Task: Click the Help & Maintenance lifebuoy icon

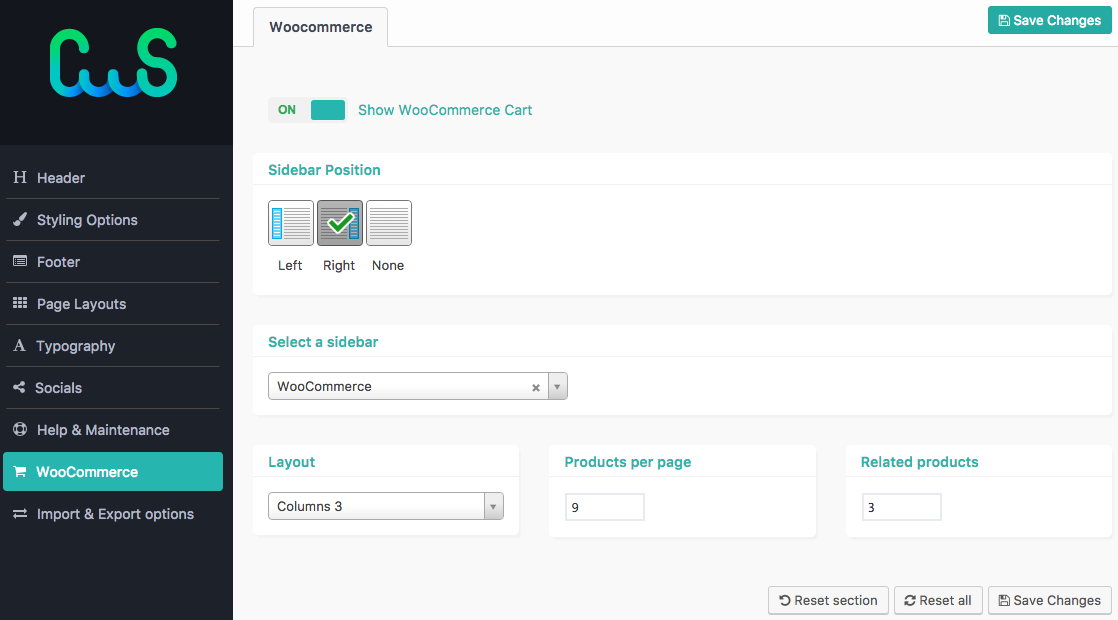Action: pos(20,429)
